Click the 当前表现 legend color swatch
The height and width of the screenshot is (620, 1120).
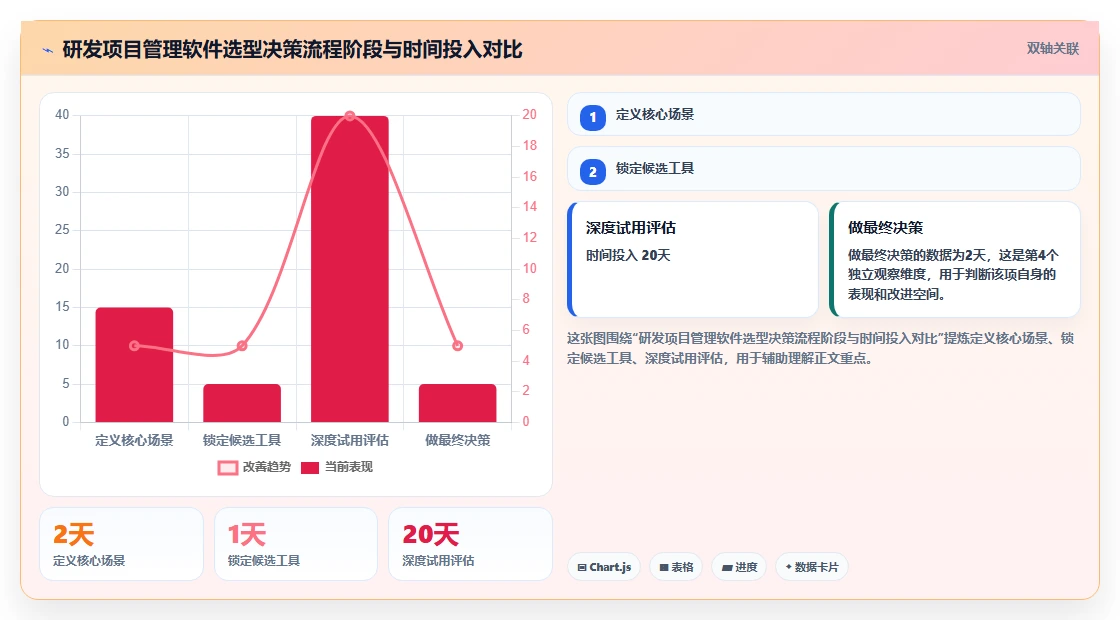pyautogui.click(x=309, y=468)
